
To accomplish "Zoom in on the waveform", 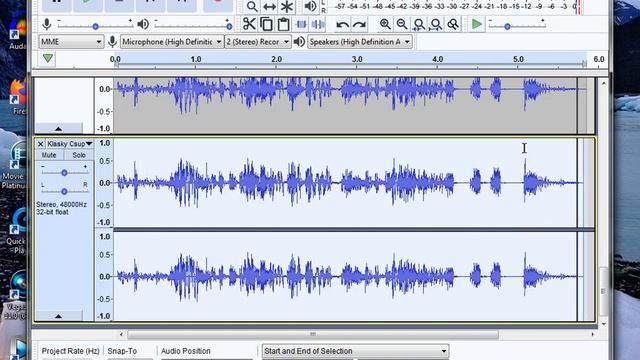I will pos(385,24).
